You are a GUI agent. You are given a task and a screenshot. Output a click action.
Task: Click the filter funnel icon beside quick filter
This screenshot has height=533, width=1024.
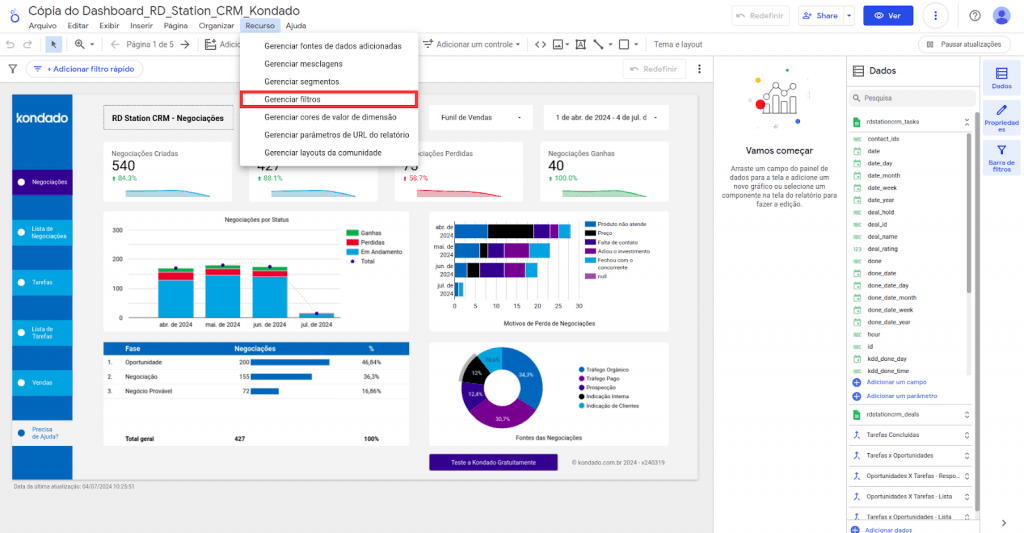(x=13, y=69)
